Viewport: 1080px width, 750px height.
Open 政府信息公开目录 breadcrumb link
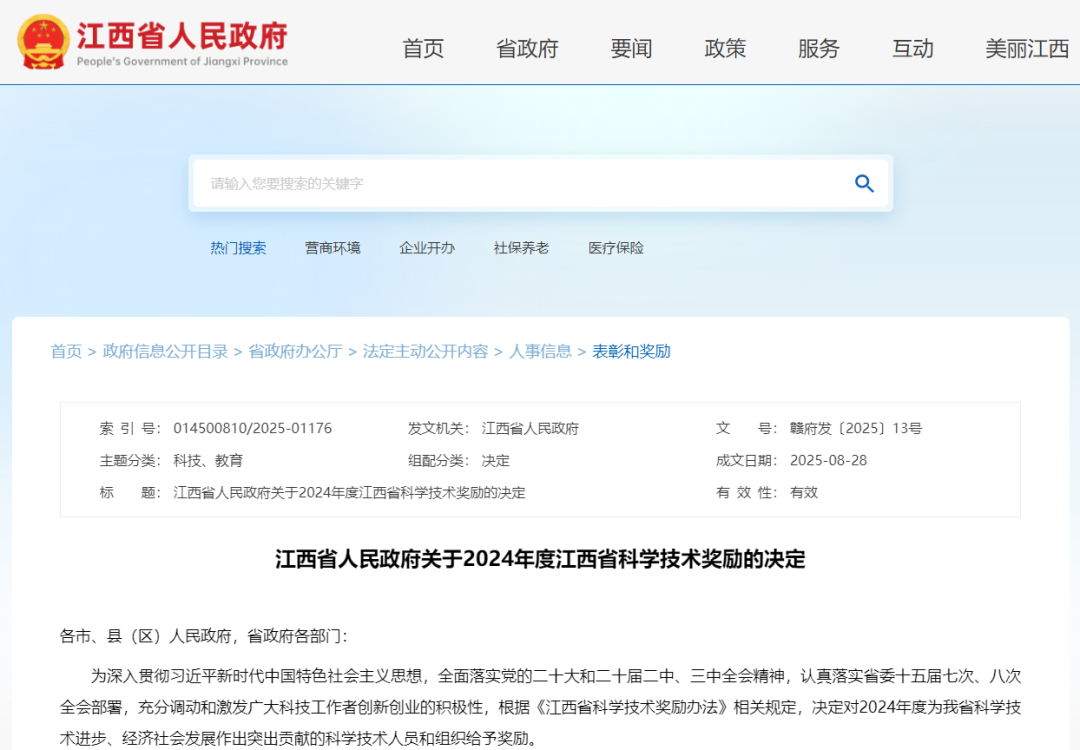pos(165,351)
